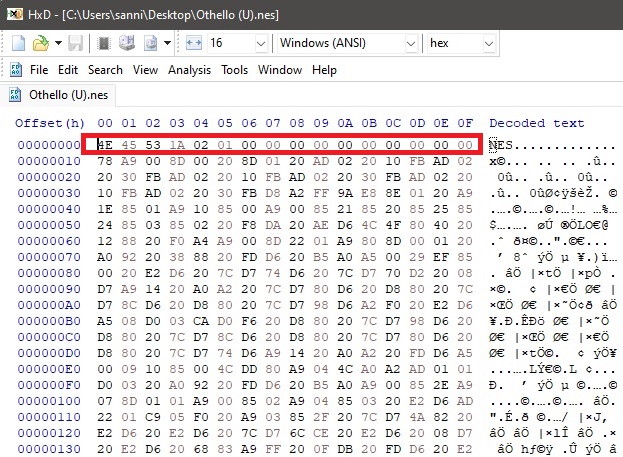Expand arrow beside disk image icon
Viewport: 623px width, 457px height.
167,43
